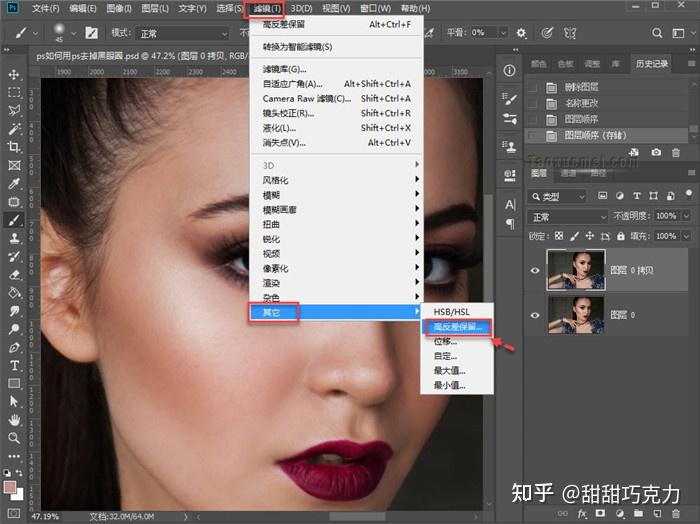Select the Eyedropper tool
The width and height of the screenshot is (700, 524).
[14, 183]
